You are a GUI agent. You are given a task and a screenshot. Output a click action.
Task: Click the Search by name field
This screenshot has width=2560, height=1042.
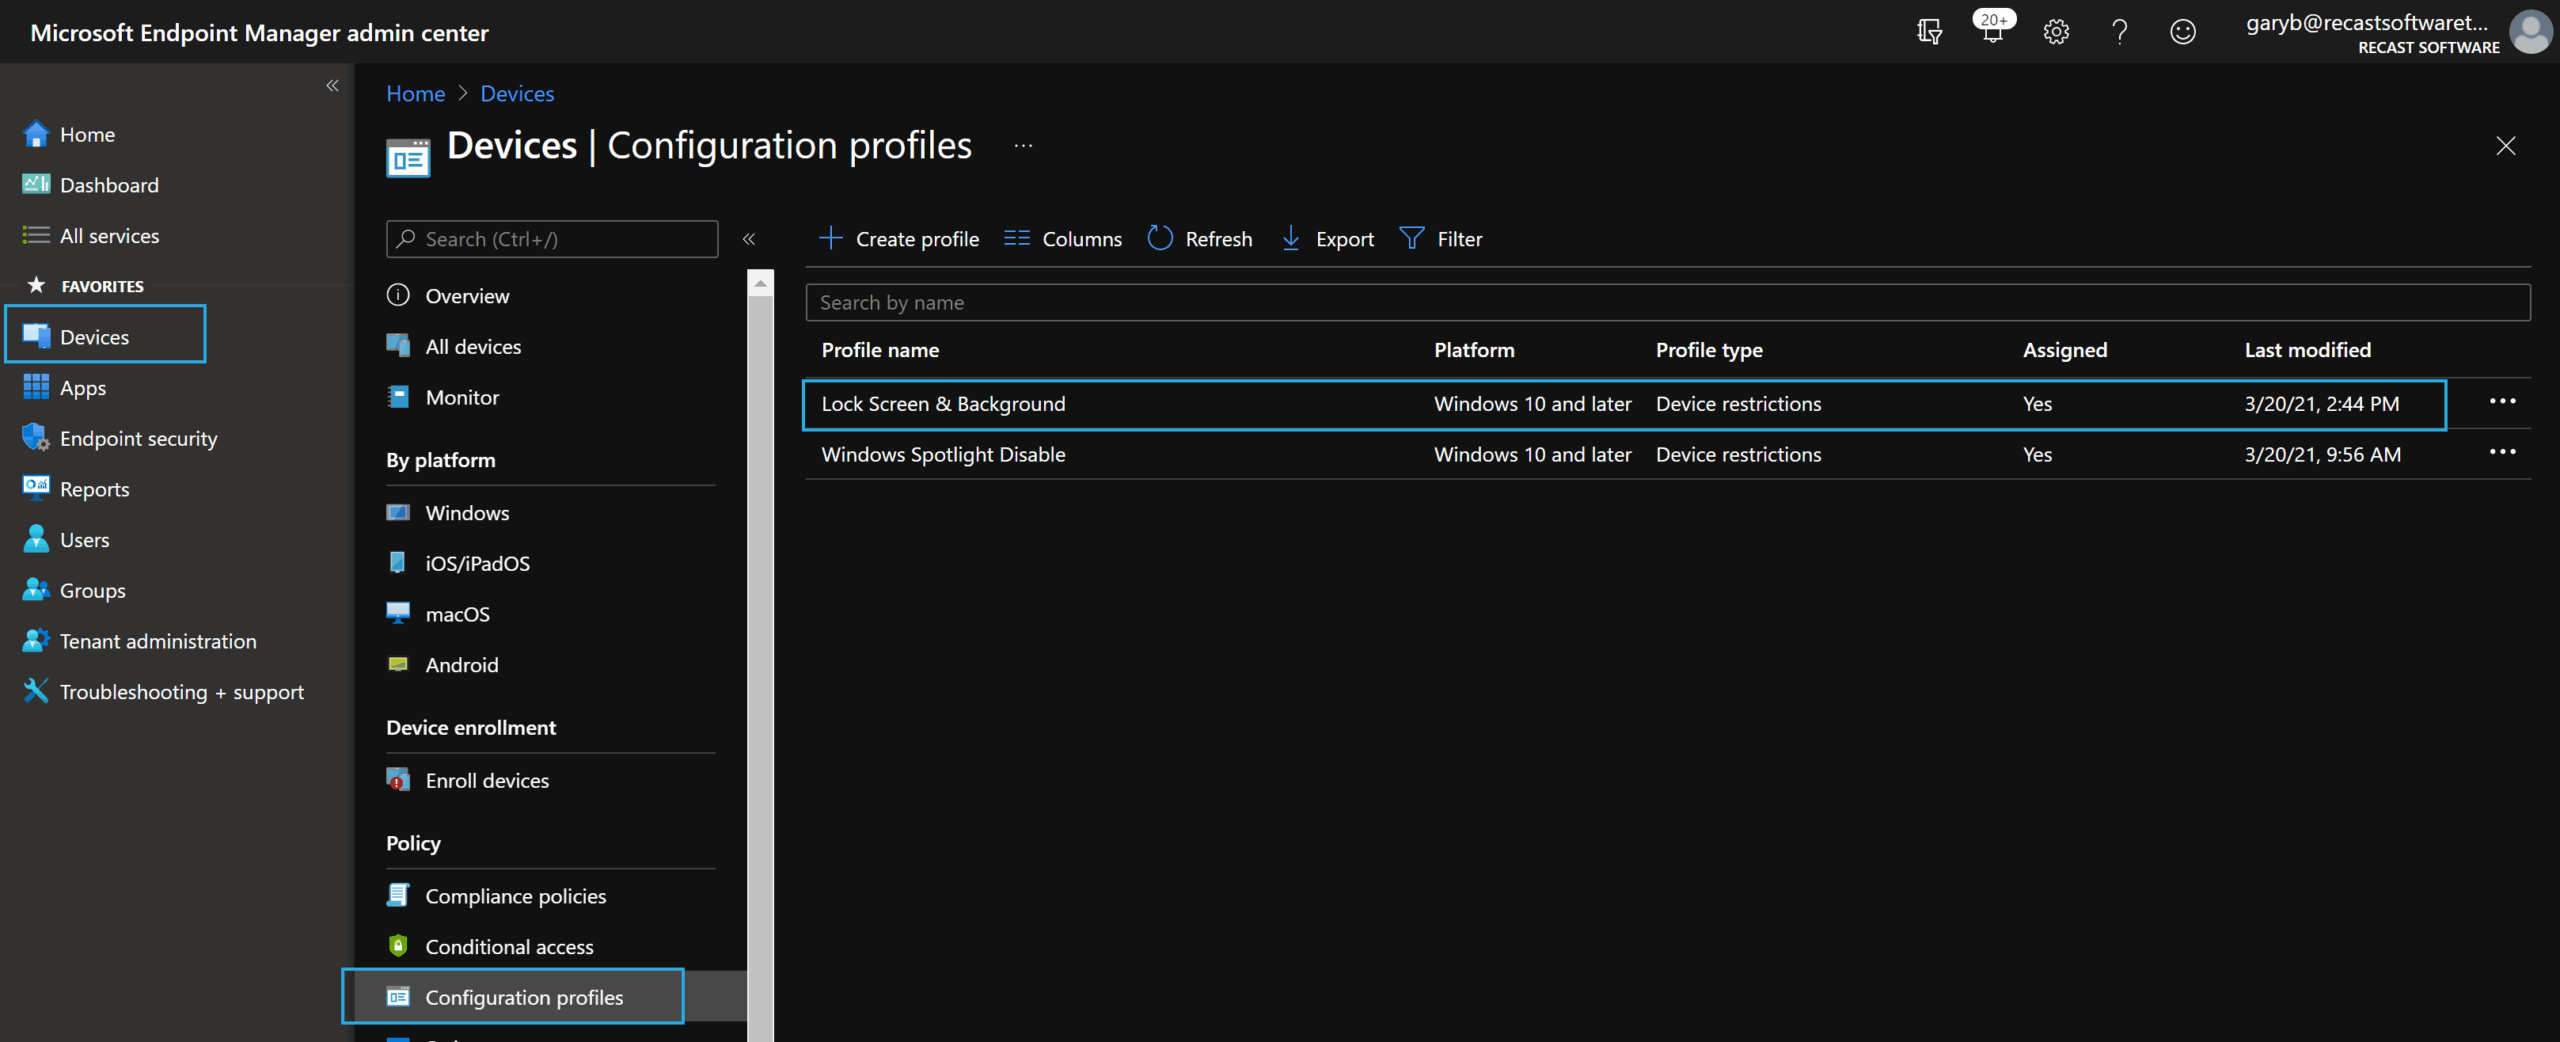click(1667, 303)
